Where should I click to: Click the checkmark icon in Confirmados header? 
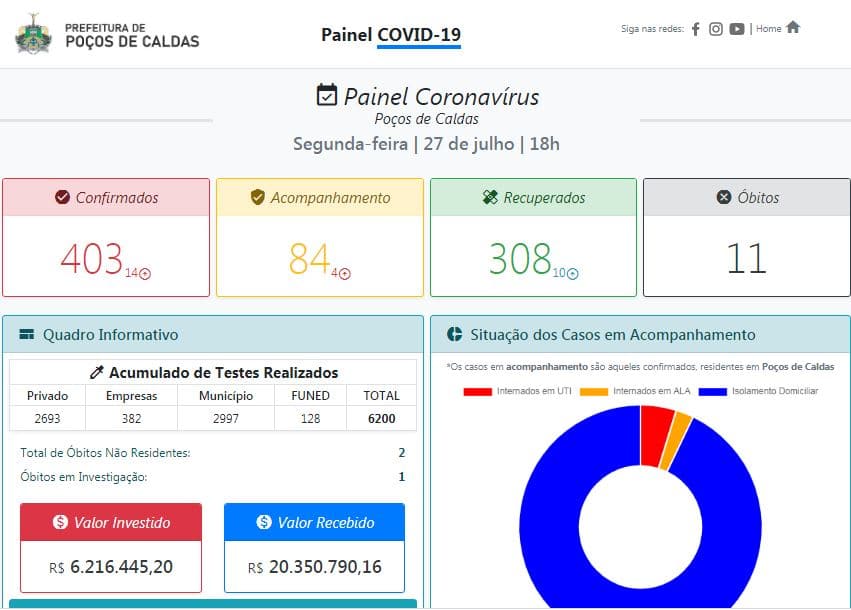(62, 197)
